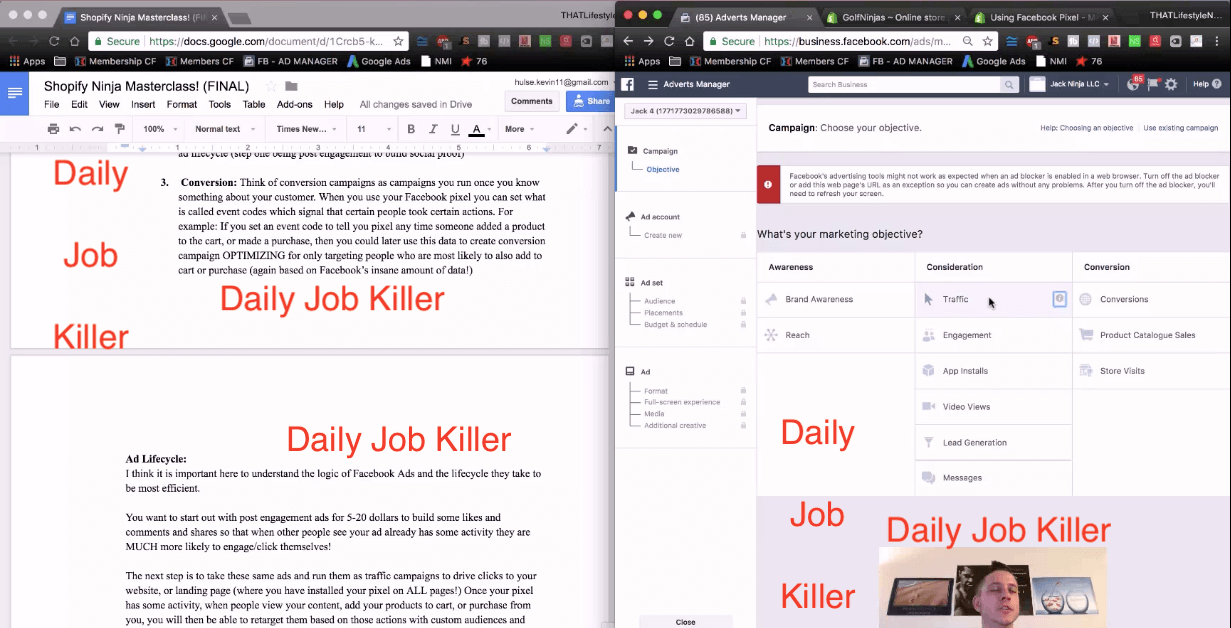Click the Search Business input field
This screenshot has height=628, width=1231.
(x=904, y=85)
